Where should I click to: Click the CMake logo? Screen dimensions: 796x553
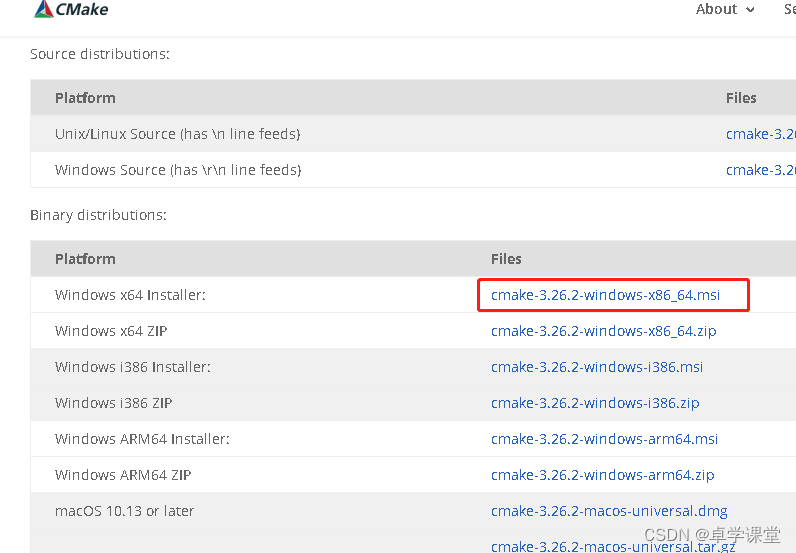(x=71, y=9)
